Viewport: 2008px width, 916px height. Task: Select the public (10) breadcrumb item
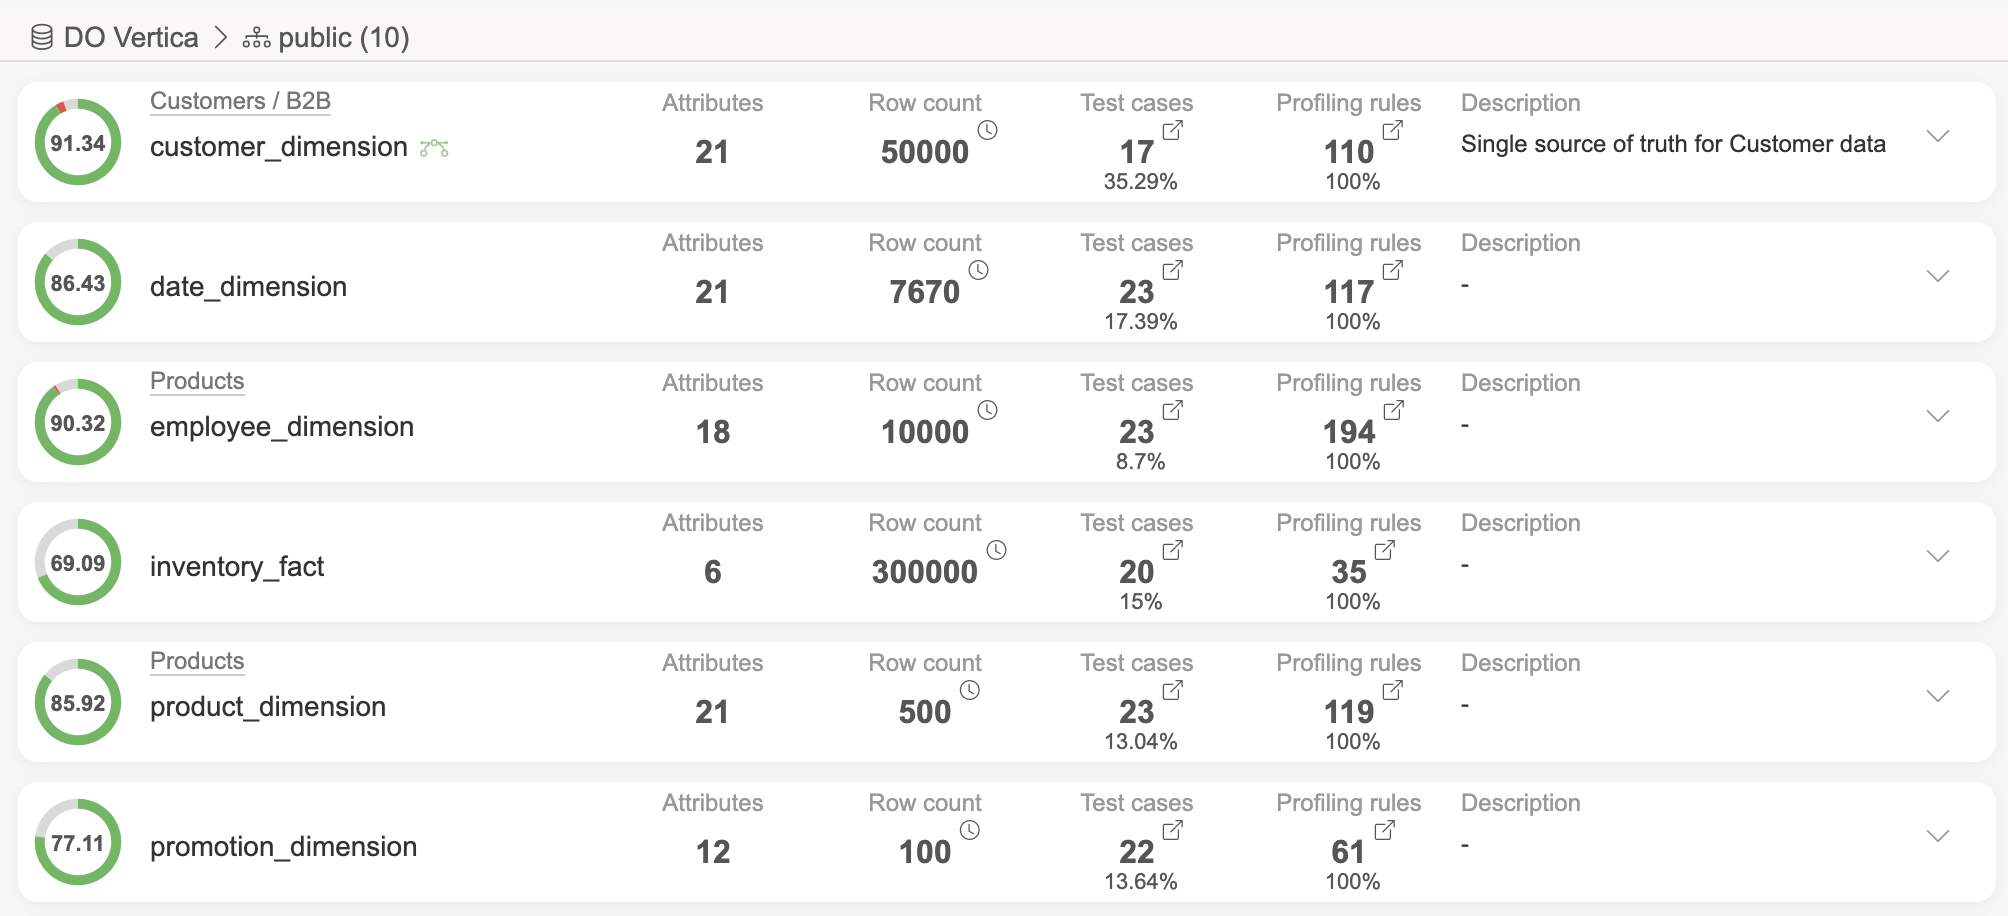(x=343, y=38)
